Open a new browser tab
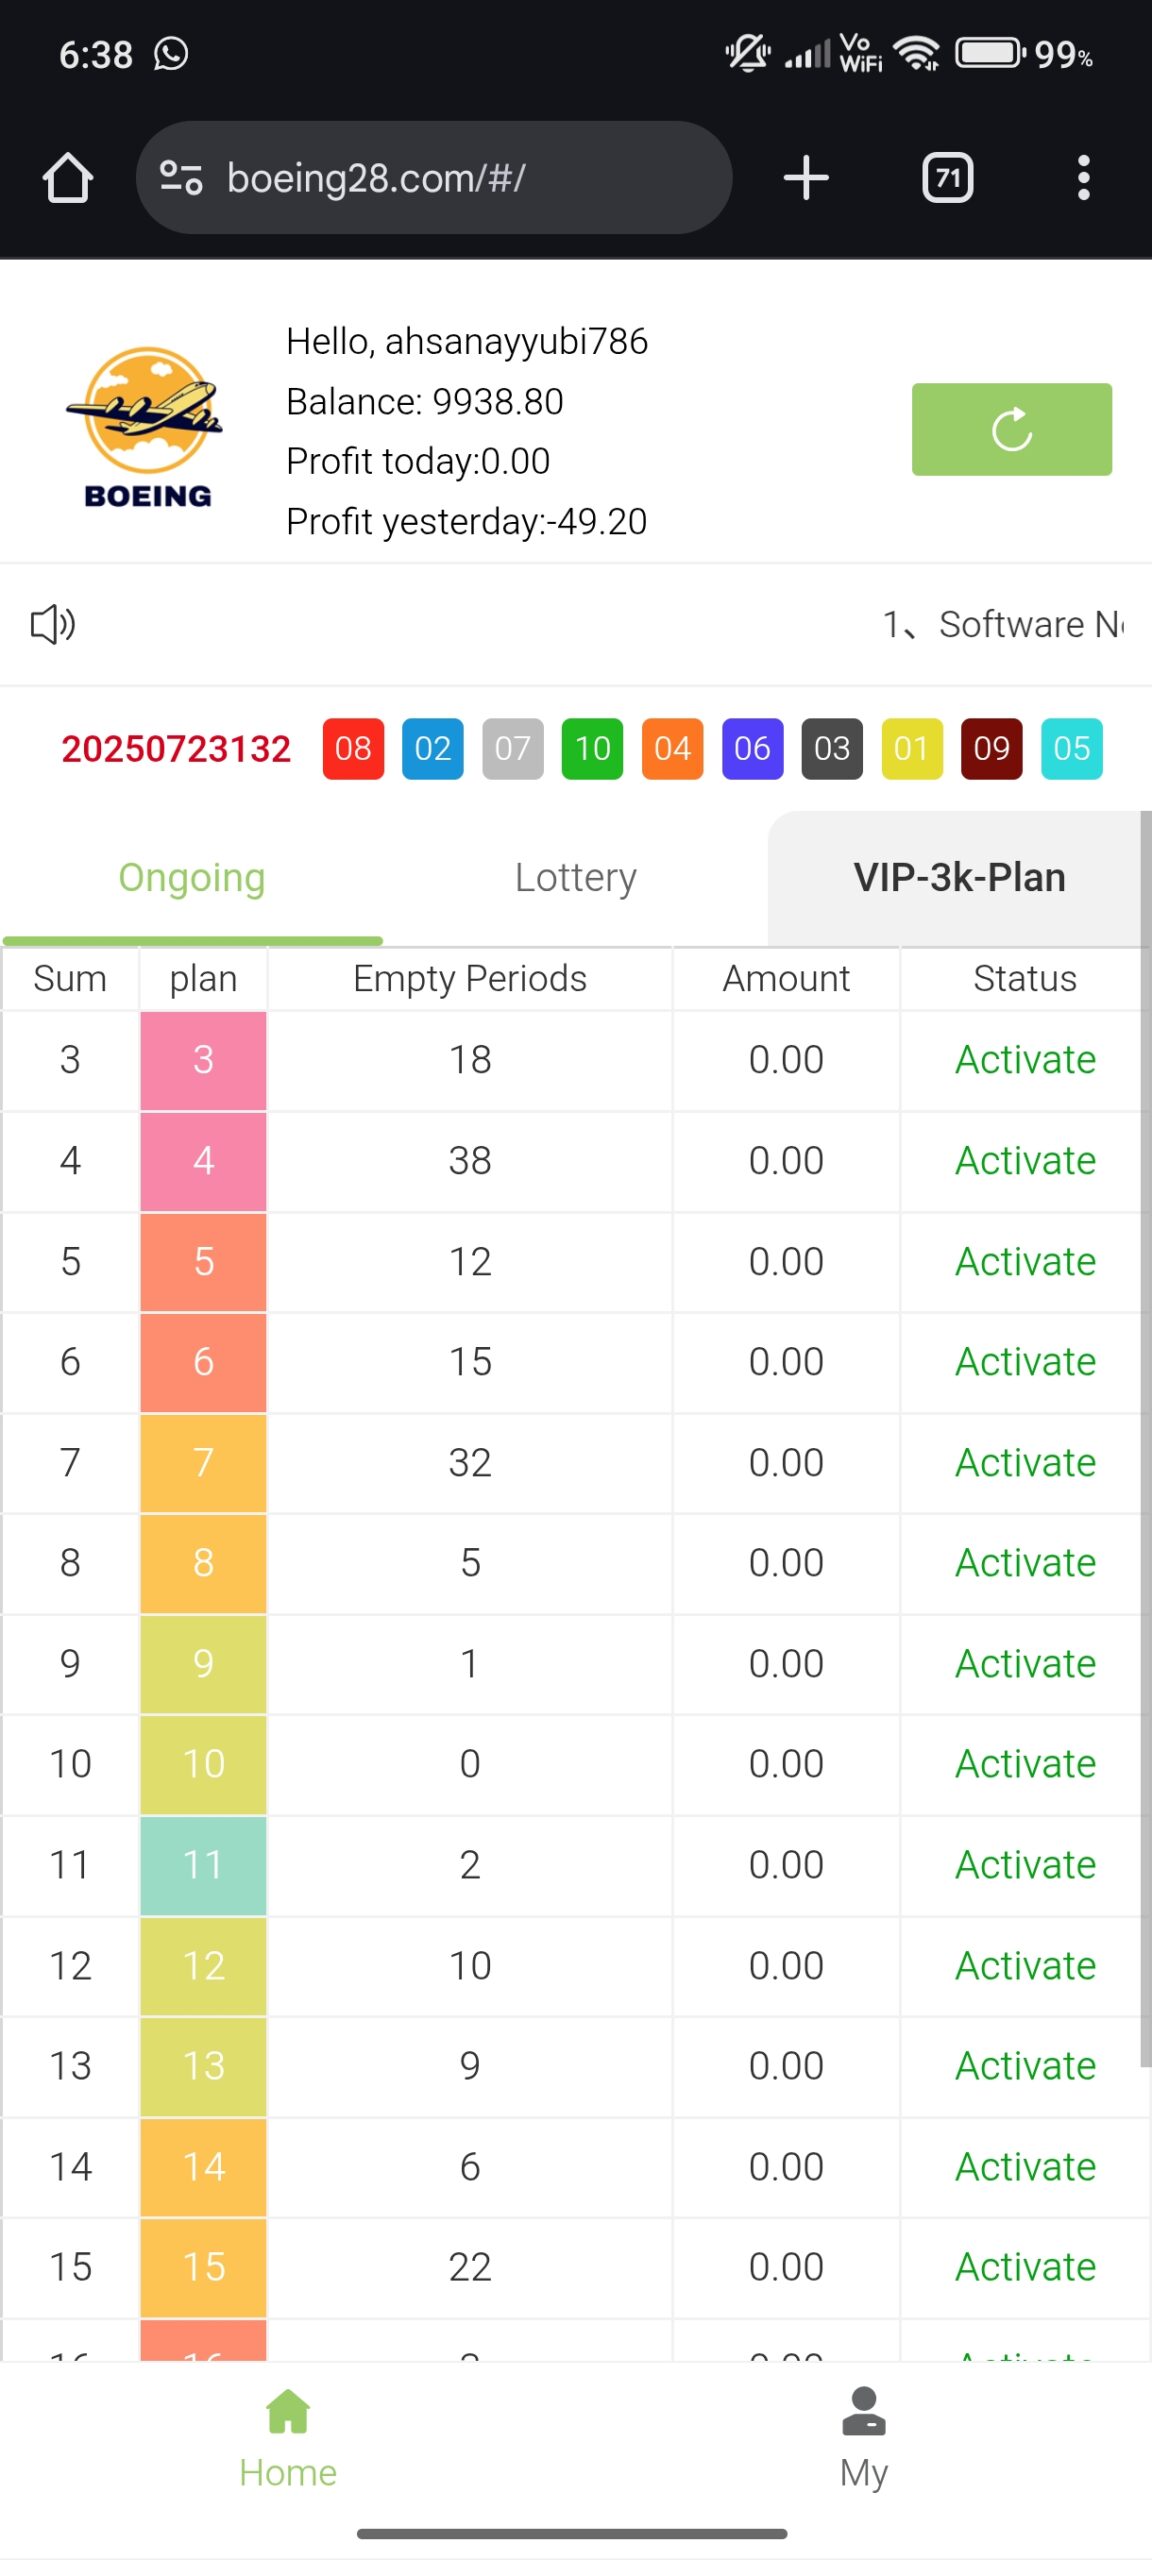This screenshot has height=2560, width=1152. click(806, 178)
